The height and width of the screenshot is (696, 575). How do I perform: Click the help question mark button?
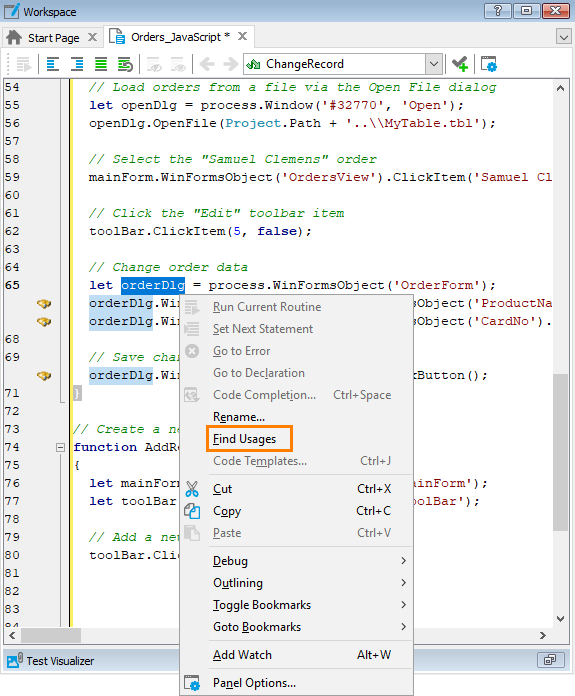point(497,11)
